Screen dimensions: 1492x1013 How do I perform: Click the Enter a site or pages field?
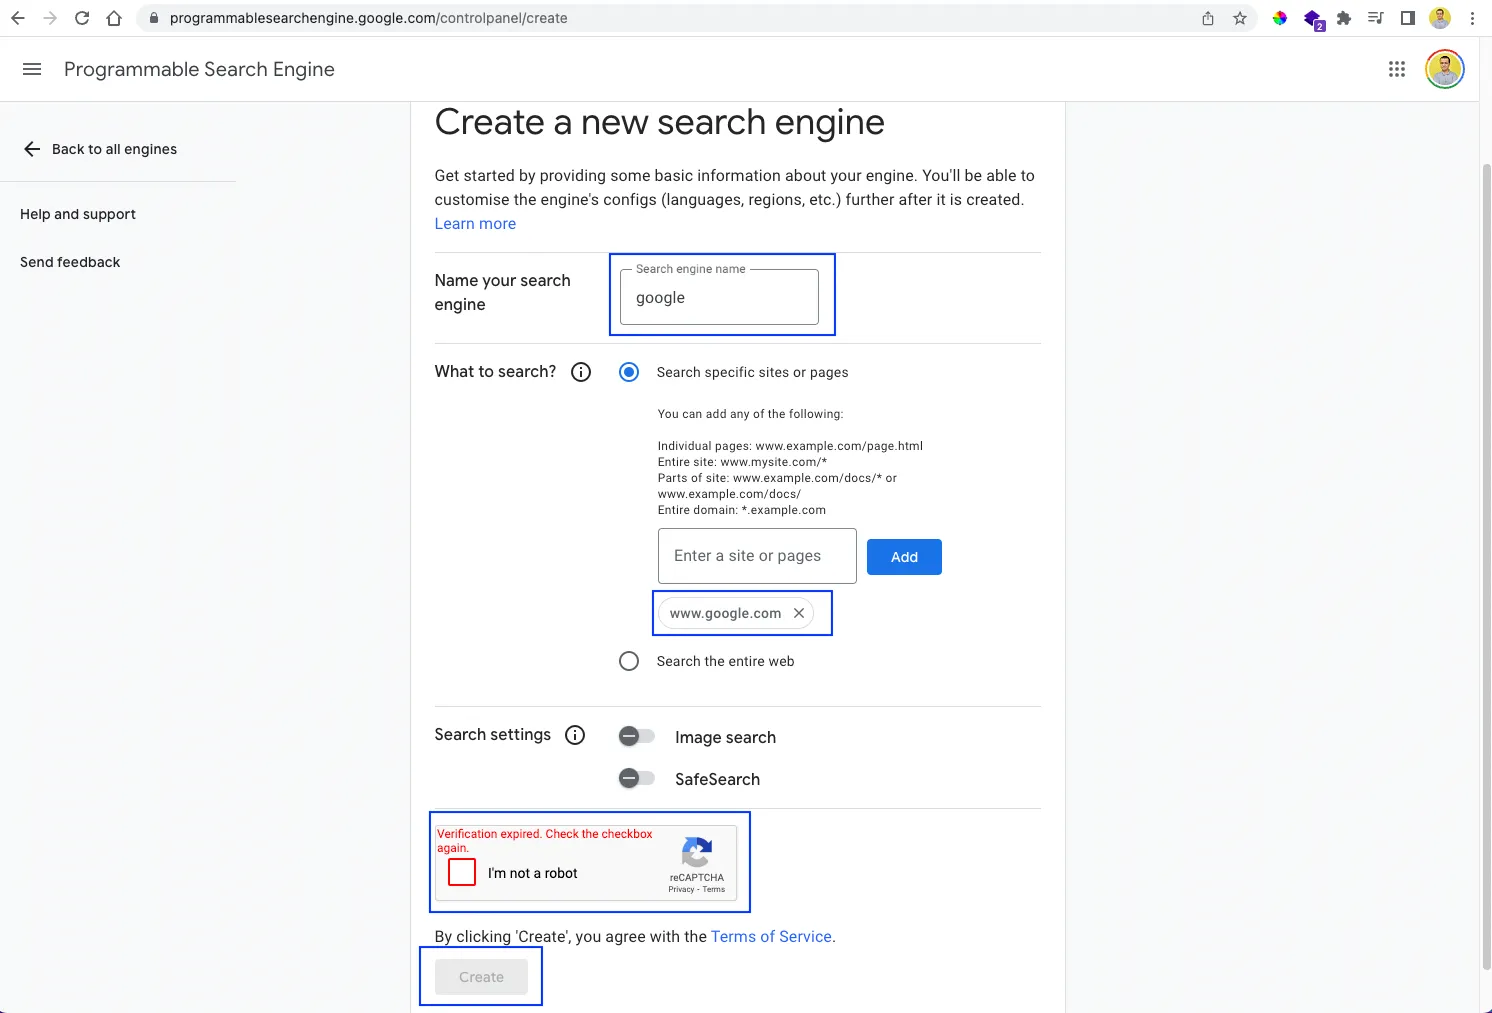757,556
